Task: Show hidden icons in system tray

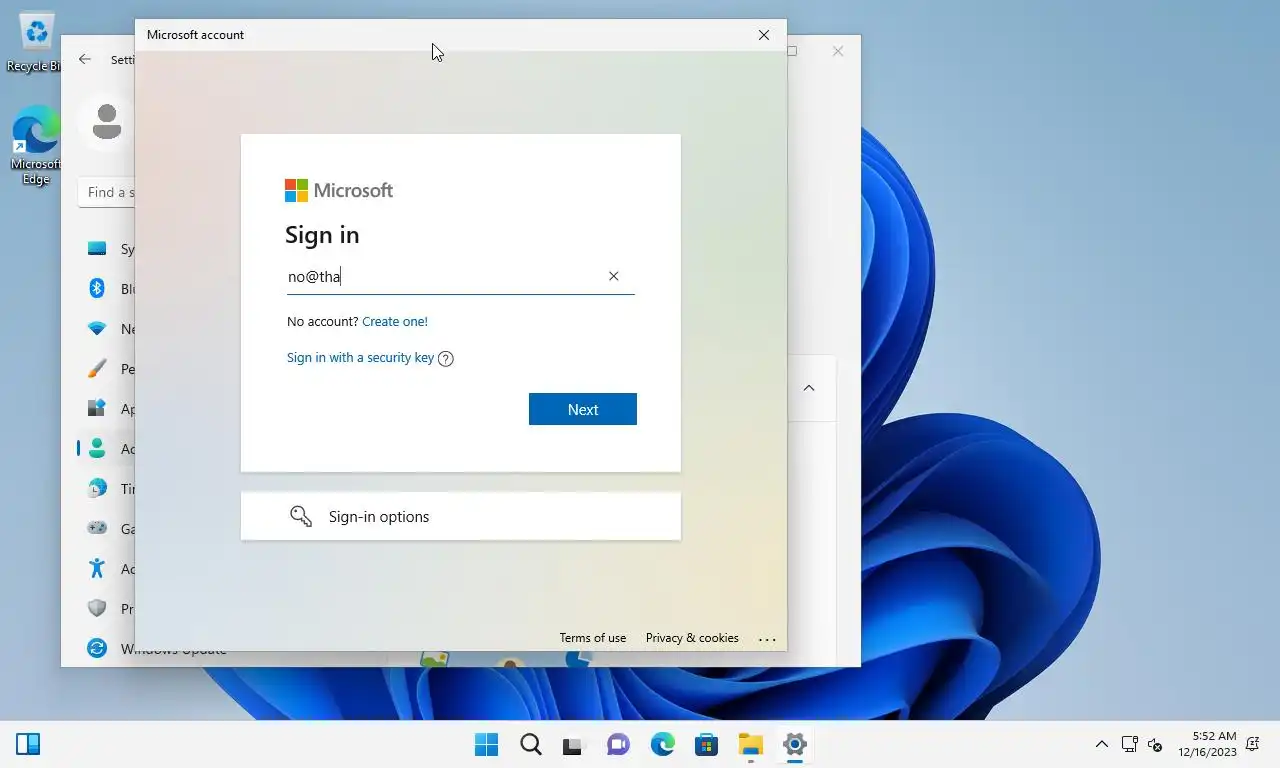Action: [1102, 744]
